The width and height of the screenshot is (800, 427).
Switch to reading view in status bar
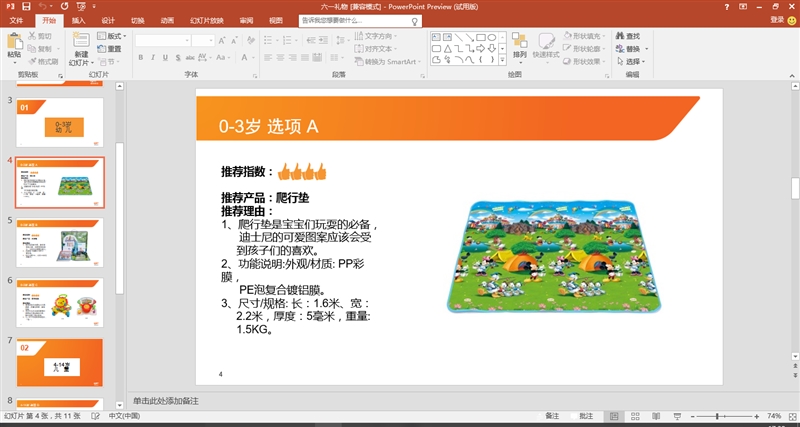coord(656,416)
